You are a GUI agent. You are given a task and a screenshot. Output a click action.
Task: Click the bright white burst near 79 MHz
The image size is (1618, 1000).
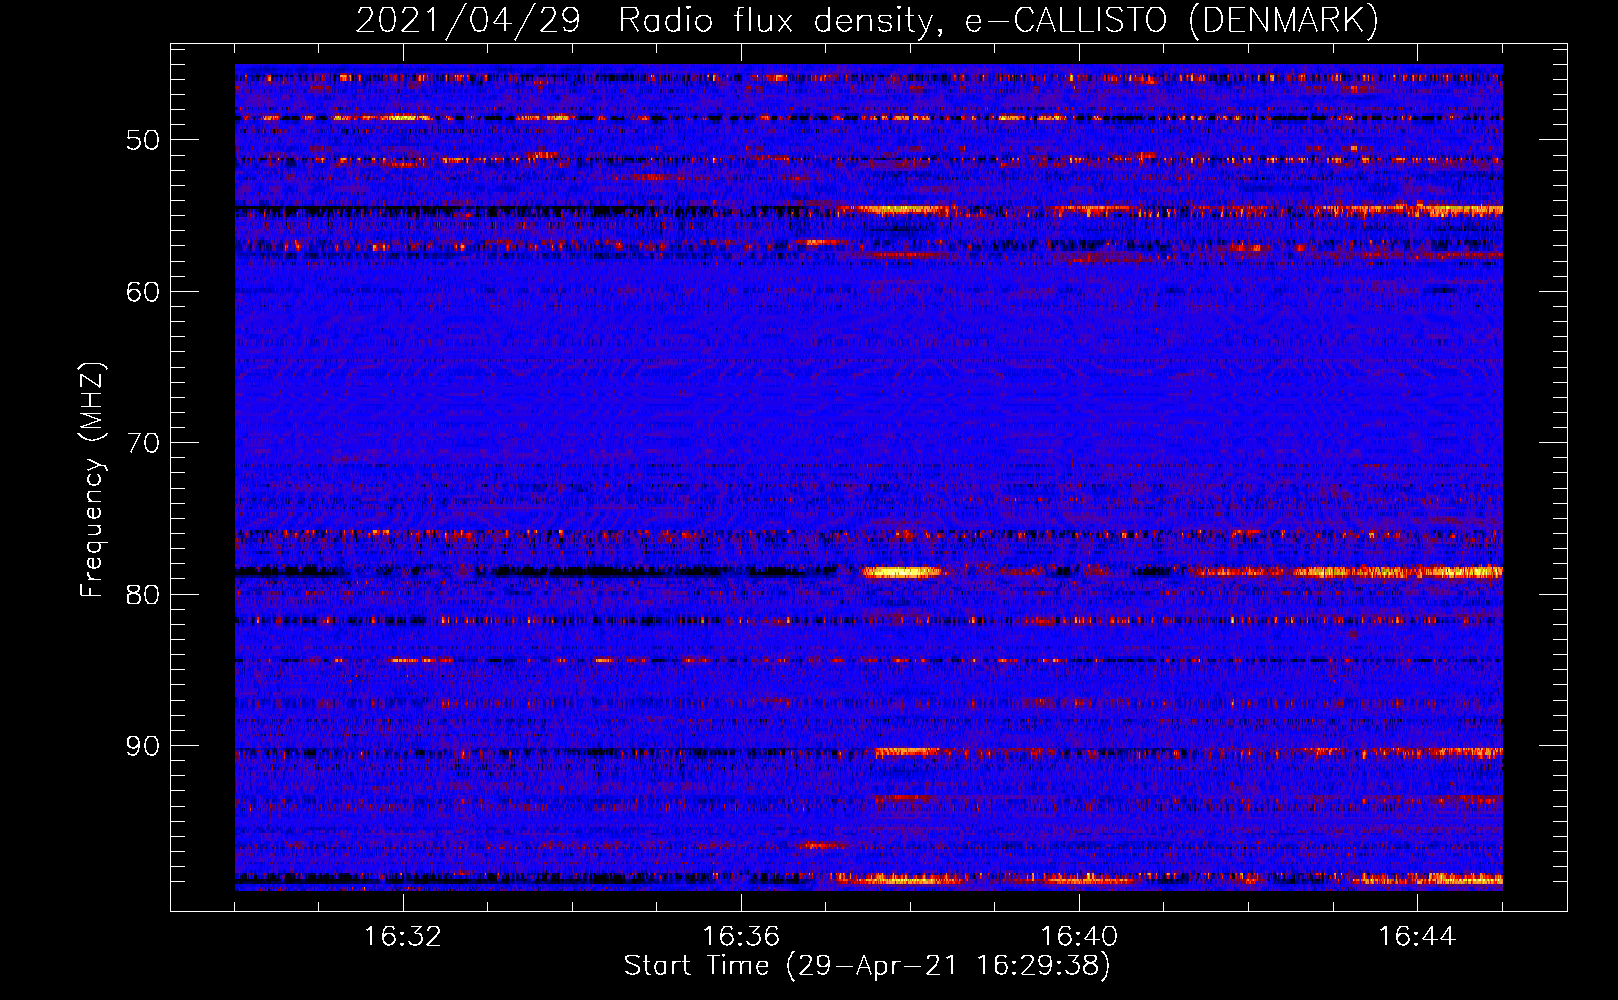click(x=905, y=572)
